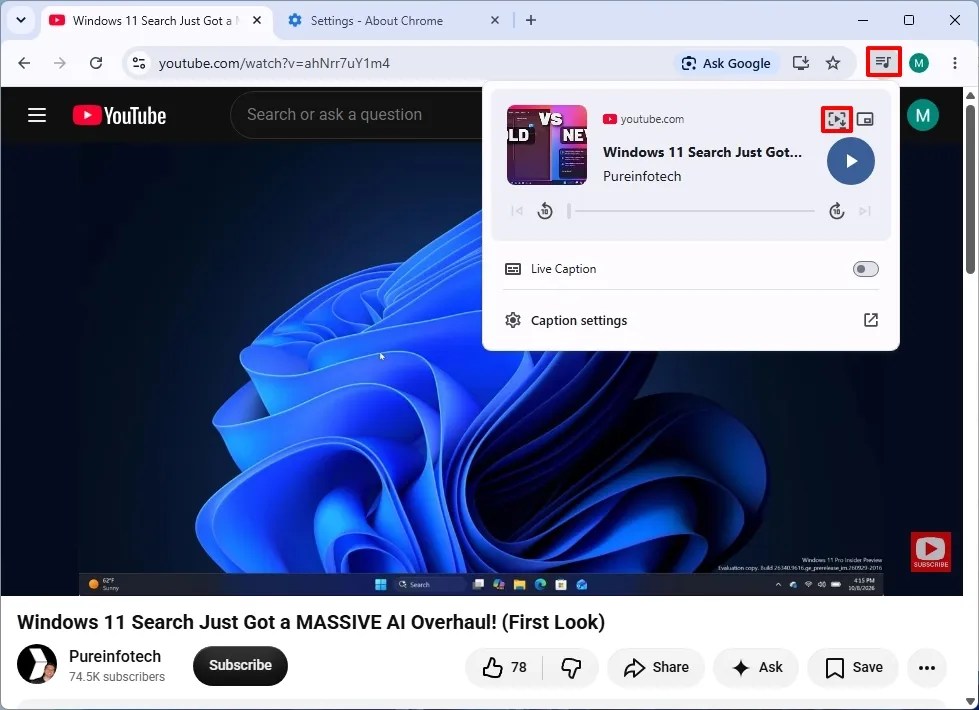Click the Caption settings external link icon
The image size is (979, 710).
click(x=870, y=320)
